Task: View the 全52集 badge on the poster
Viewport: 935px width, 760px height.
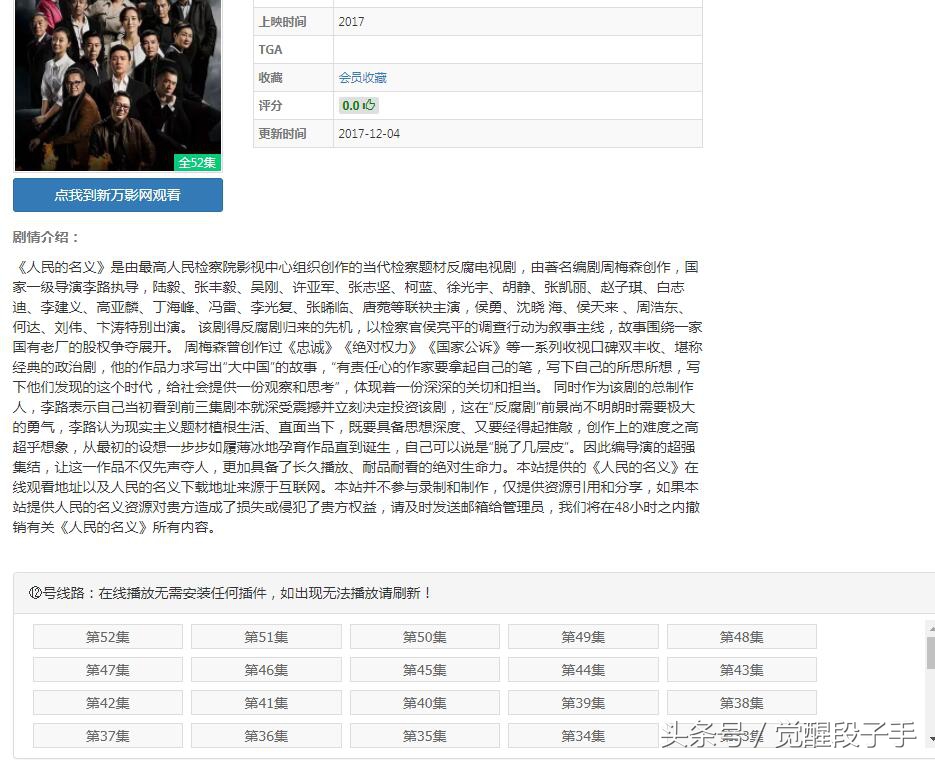Action: click(197, 162)
